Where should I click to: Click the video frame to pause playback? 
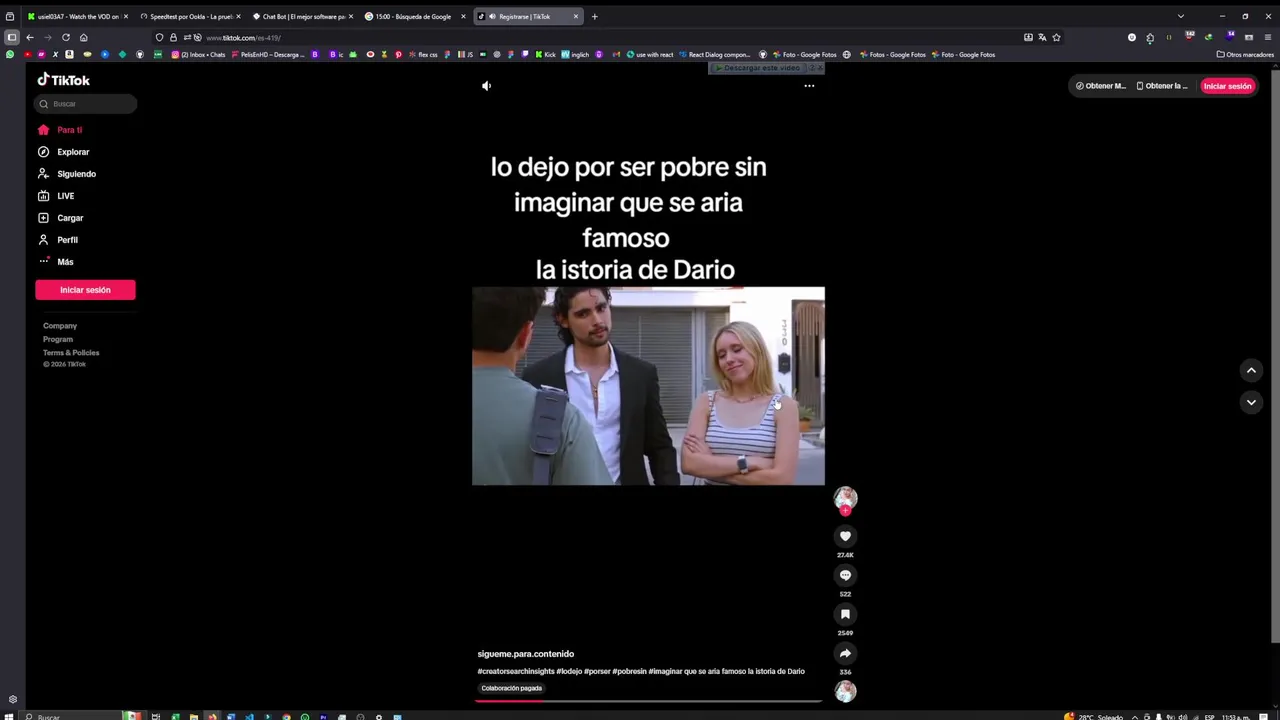(x=648, y=386)
